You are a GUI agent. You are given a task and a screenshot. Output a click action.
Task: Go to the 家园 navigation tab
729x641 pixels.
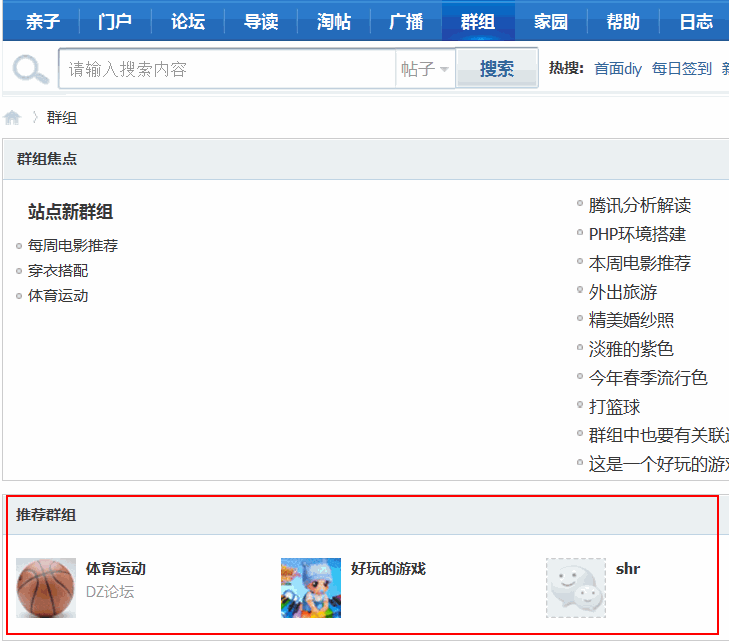[x=551, y=21]
